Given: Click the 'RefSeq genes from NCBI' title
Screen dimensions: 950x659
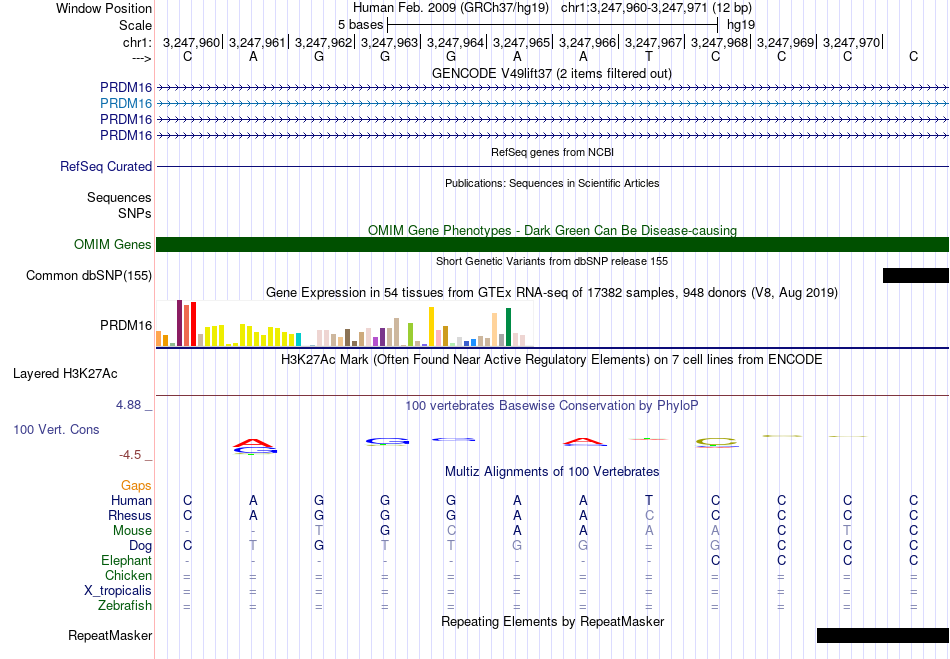Looking at the screenshot, I should 553,152.
